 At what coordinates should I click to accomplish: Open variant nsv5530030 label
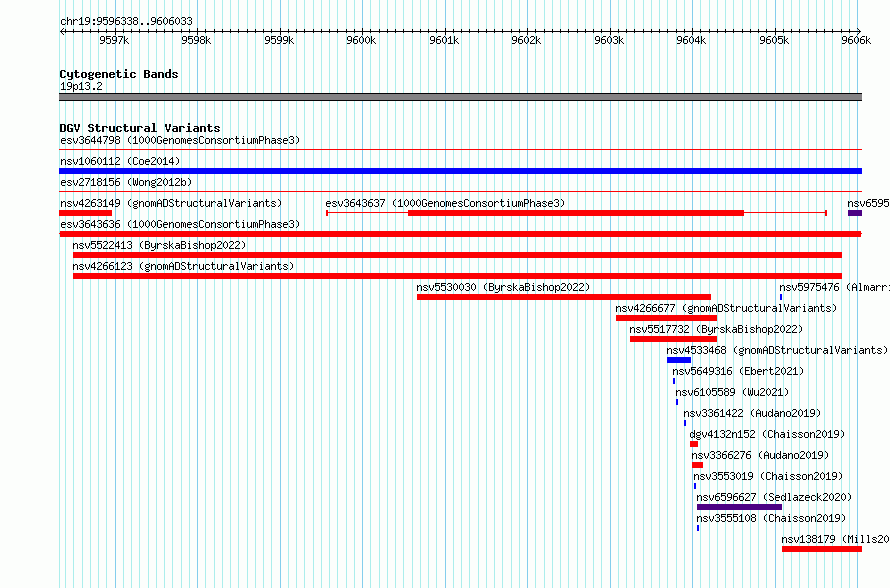(503, 287)
